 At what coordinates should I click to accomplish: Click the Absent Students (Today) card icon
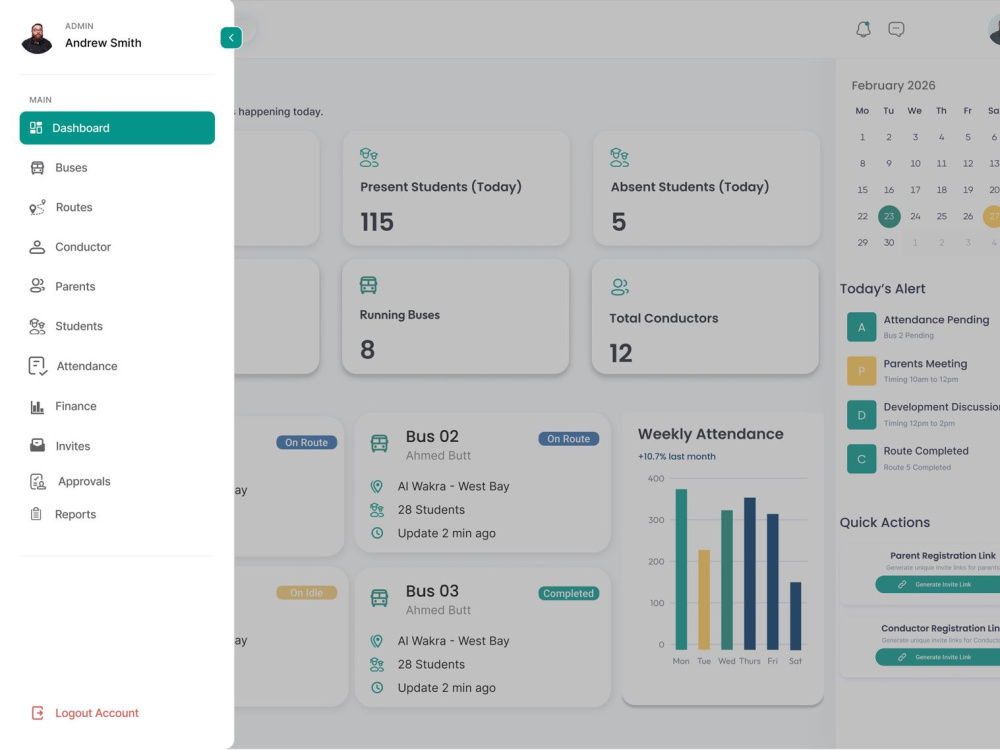(x=619, y=158)
